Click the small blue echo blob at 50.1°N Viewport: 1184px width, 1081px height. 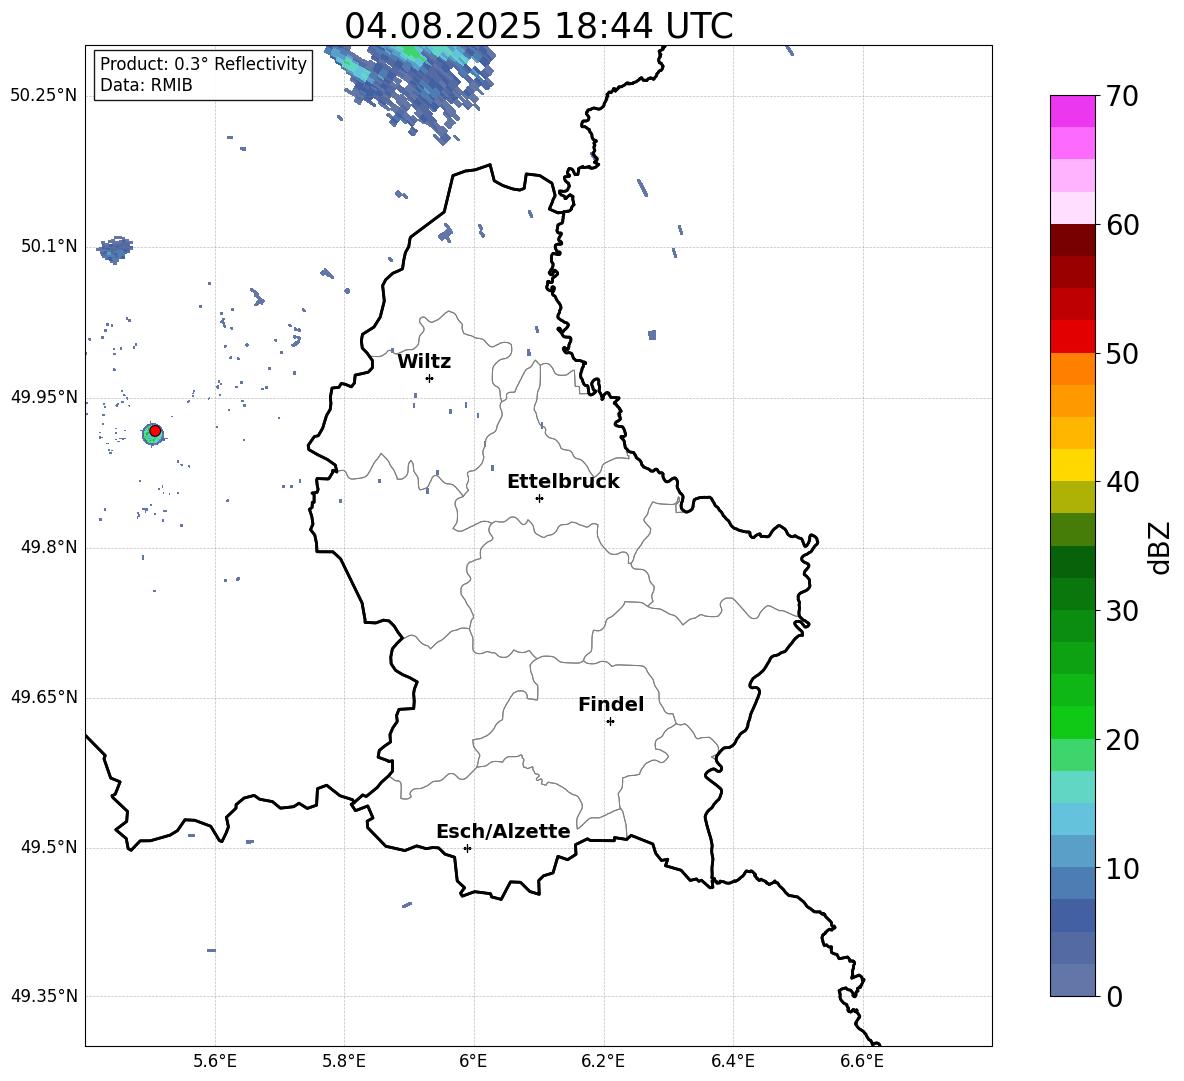coord(116,249)
